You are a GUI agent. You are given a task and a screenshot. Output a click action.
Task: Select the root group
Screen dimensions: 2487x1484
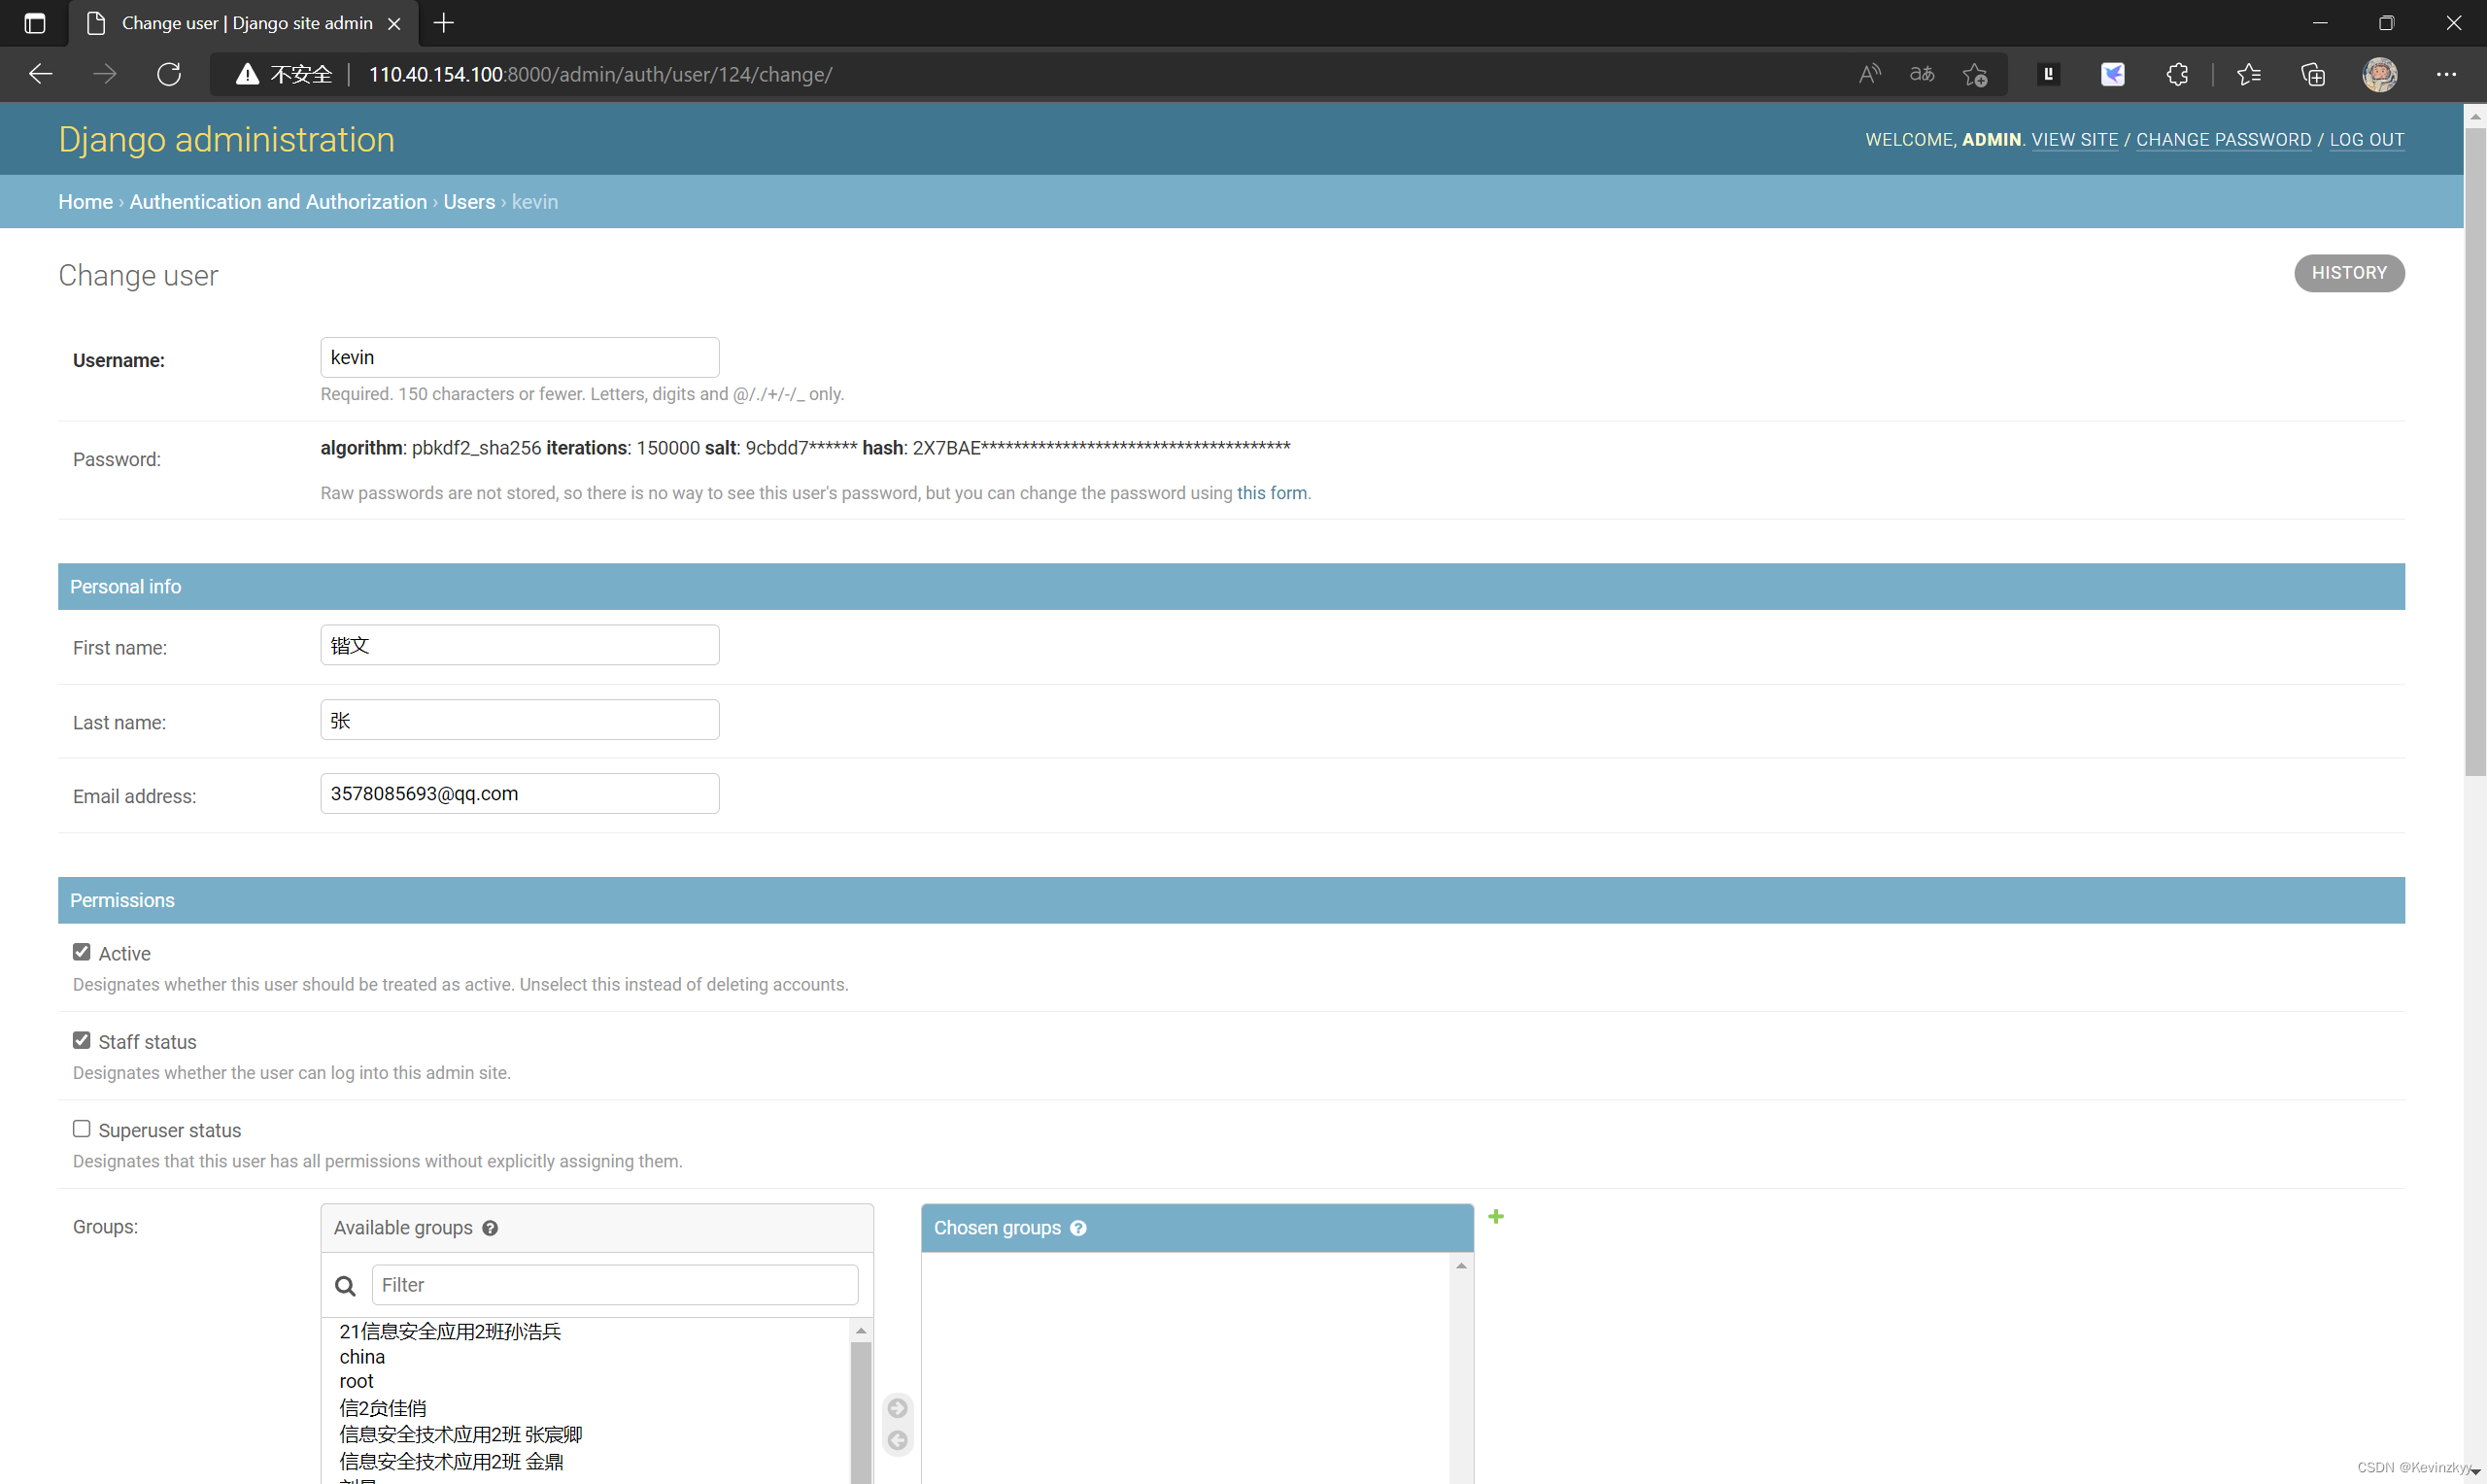coord(356,1381)
